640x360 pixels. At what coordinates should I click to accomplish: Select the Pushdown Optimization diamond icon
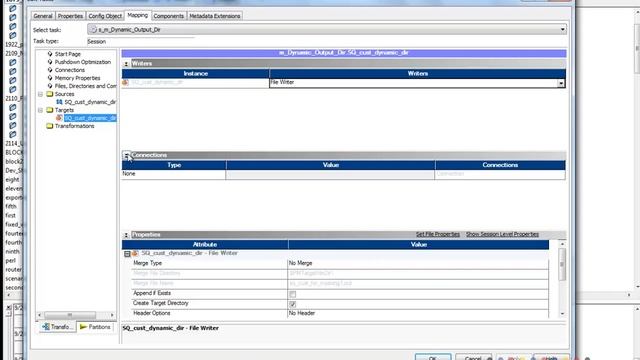pos(50,62)
